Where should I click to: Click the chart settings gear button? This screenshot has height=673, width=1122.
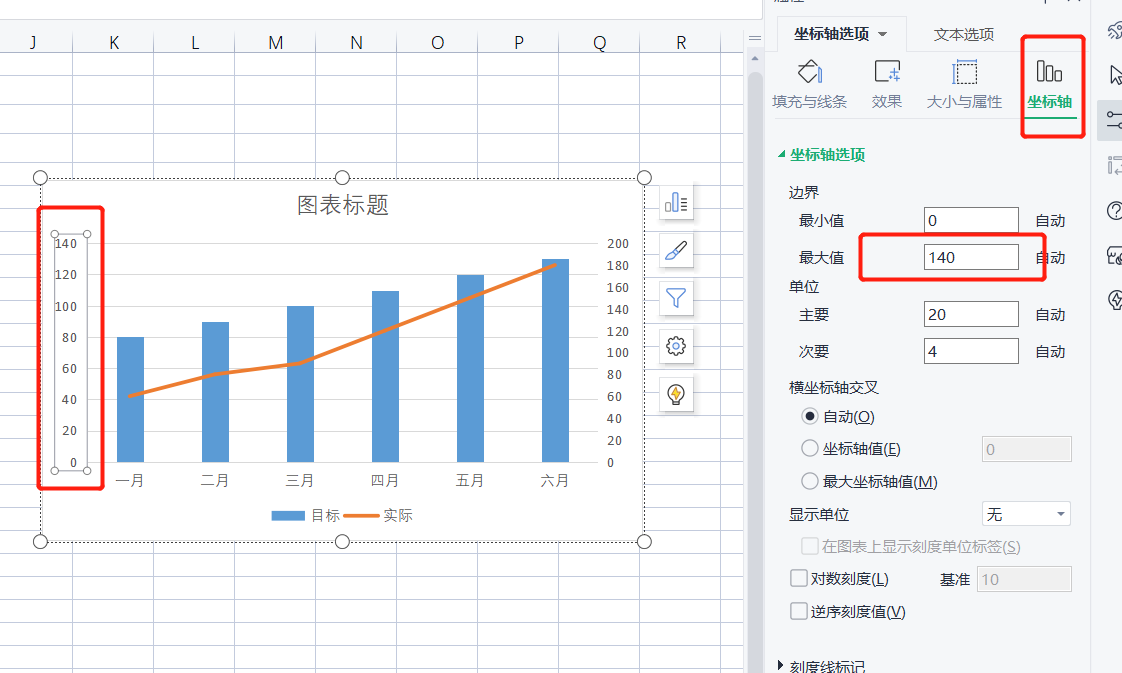tap(676, 346)
